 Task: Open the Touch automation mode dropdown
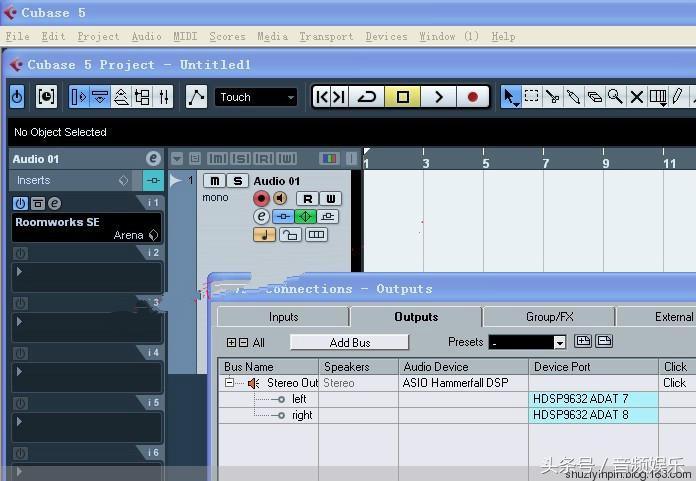point(256,97)
